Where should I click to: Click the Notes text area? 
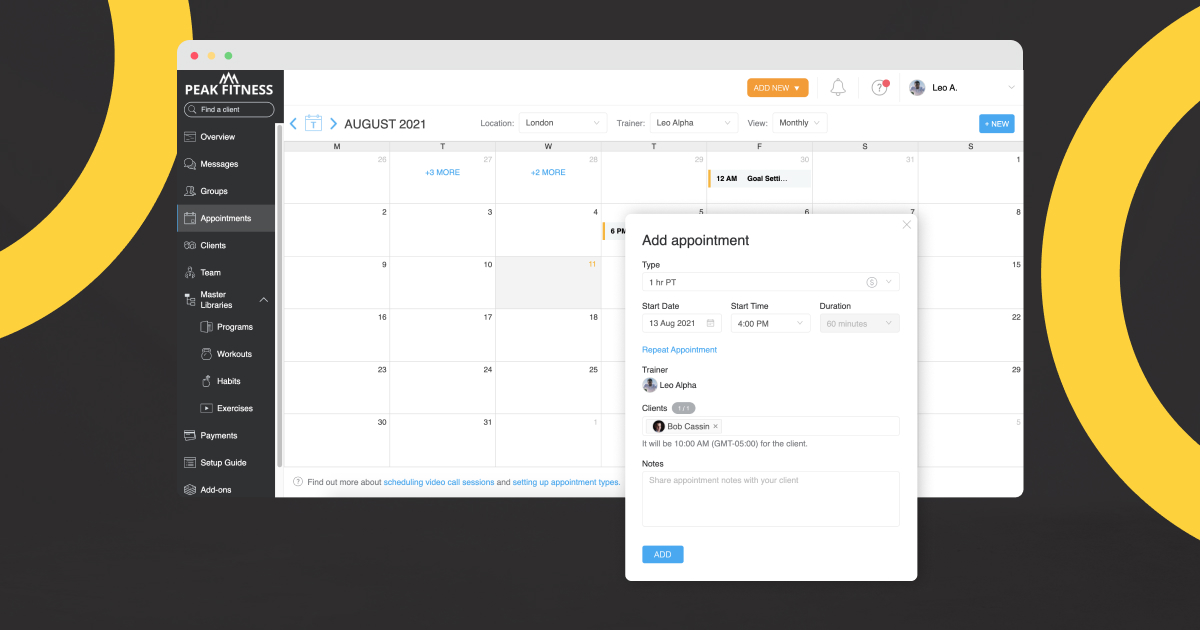770,499
